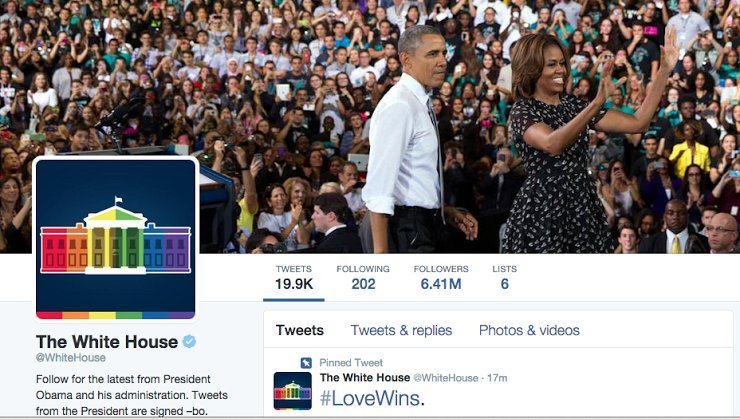Image resolution: width=740 pixels, height=419 pixels.
Task: Open the large rainbow White House profile picture
Action: point(116,239)
